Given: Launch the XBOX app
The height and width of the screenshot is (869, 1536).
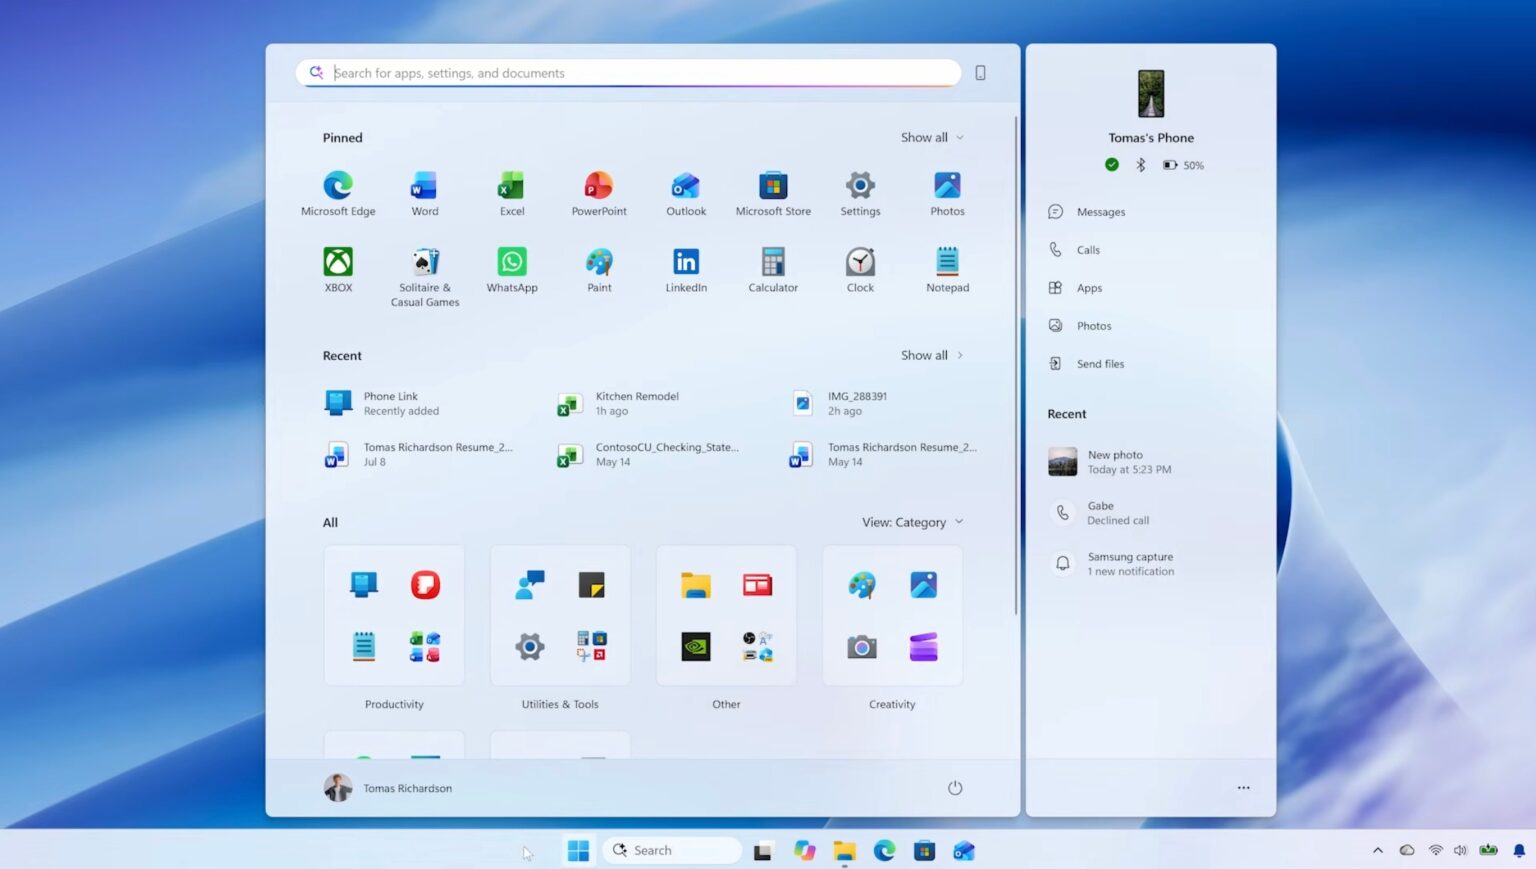Looking at the screenshot, I should (338, 270).
